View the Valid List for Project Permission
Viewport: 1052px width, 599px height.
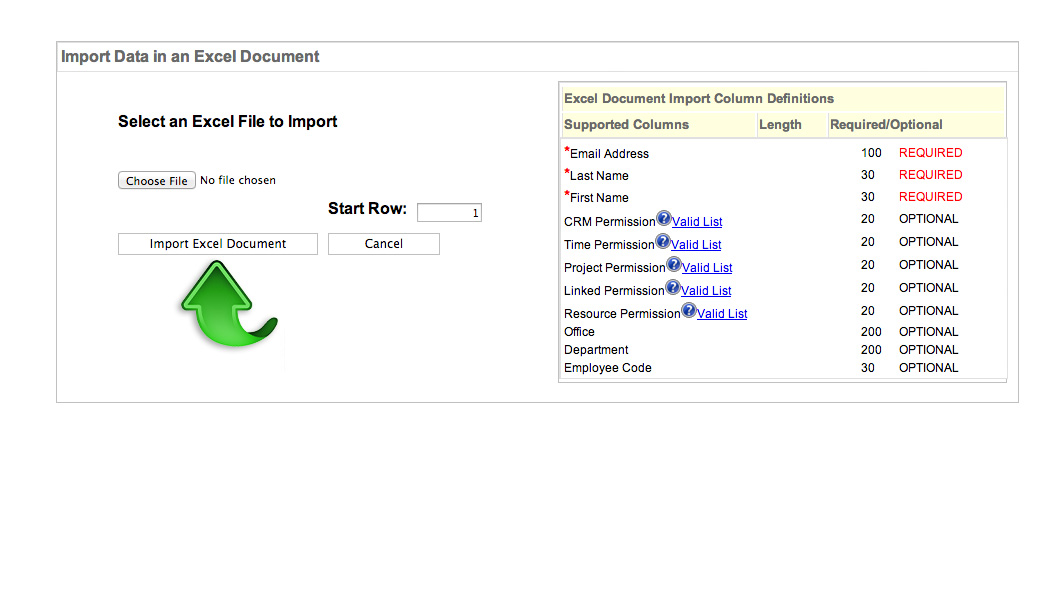click(x=707, y=268)
